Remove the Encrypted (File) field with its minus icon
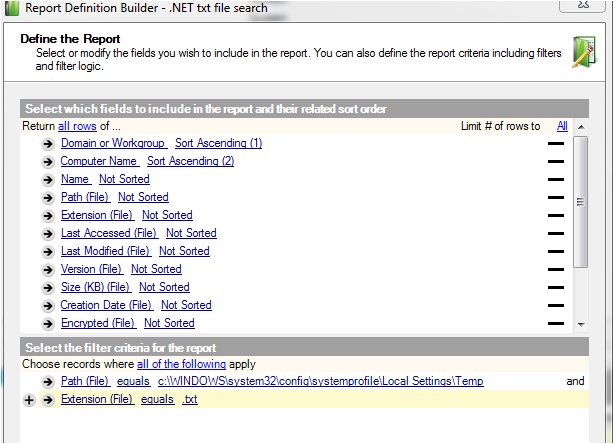The image size is (614, 444). tap(556, 323)
